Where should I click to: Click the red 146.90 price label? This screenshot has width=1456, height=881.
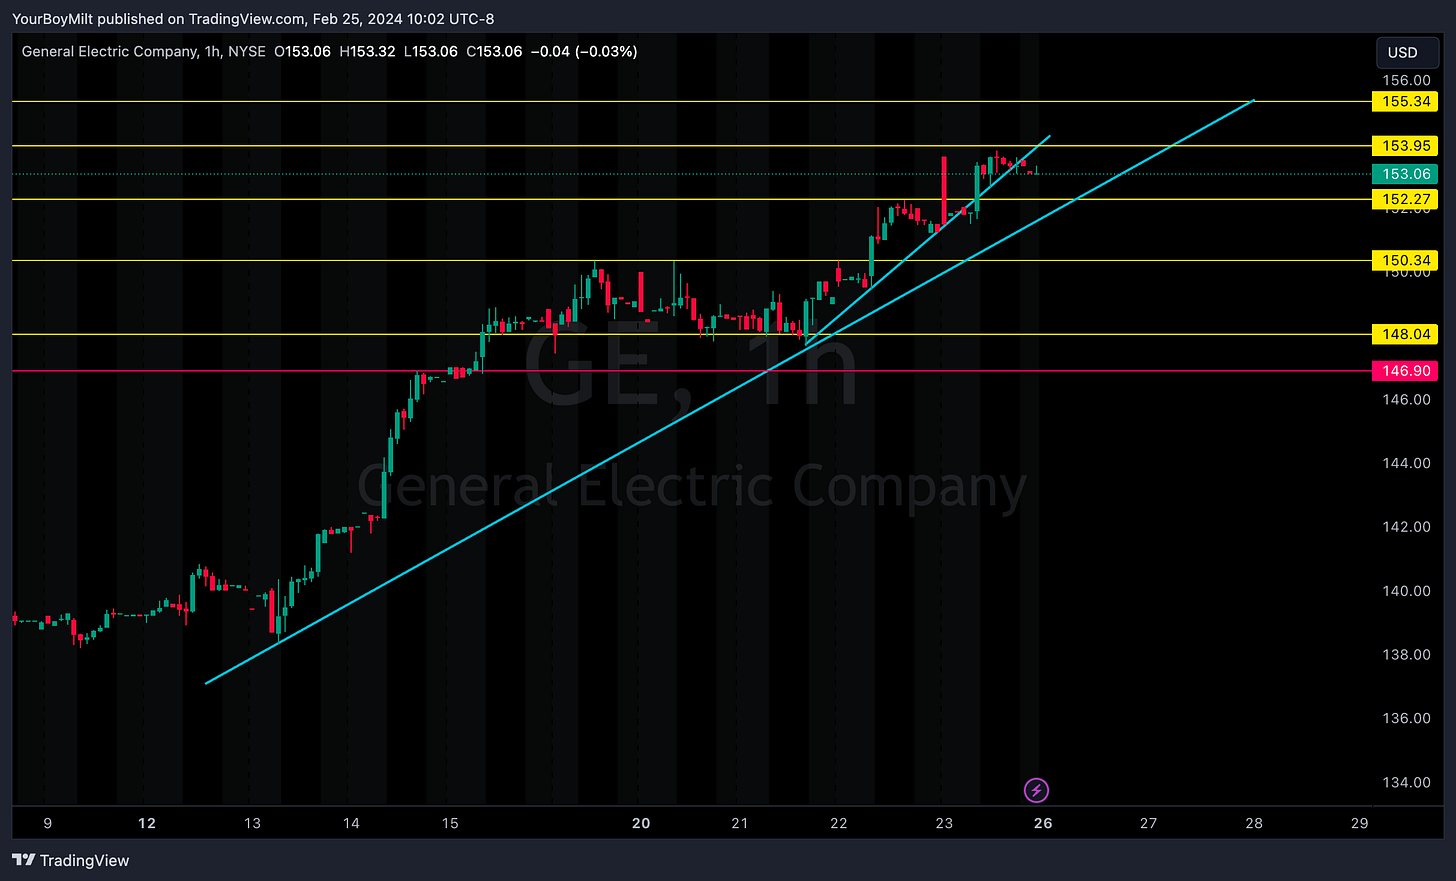point(1406,371)
